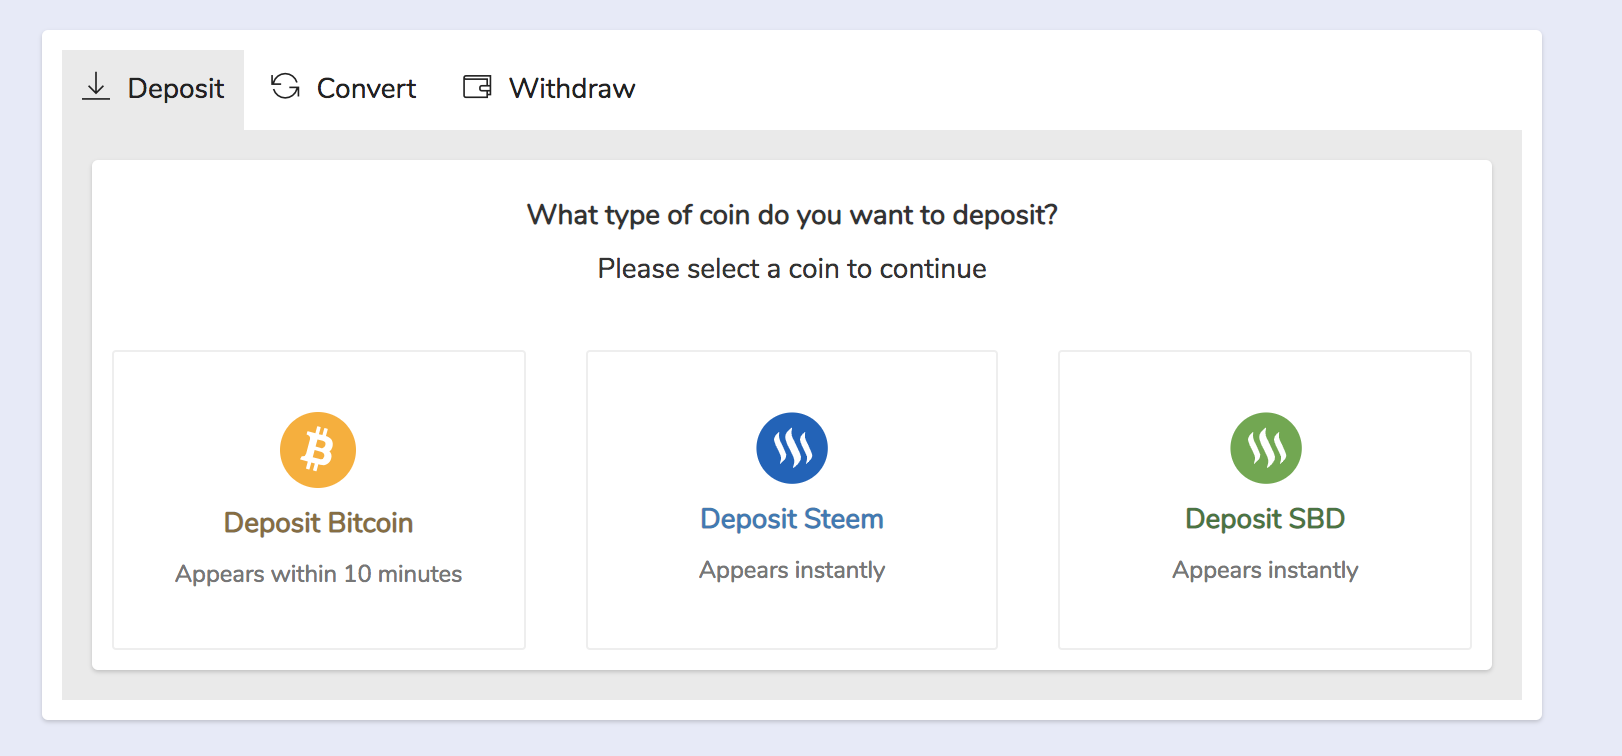1622x756 pixels.
Task: Switch to the Convert tab
Action: pyautogui.click(x=343, y=88)
